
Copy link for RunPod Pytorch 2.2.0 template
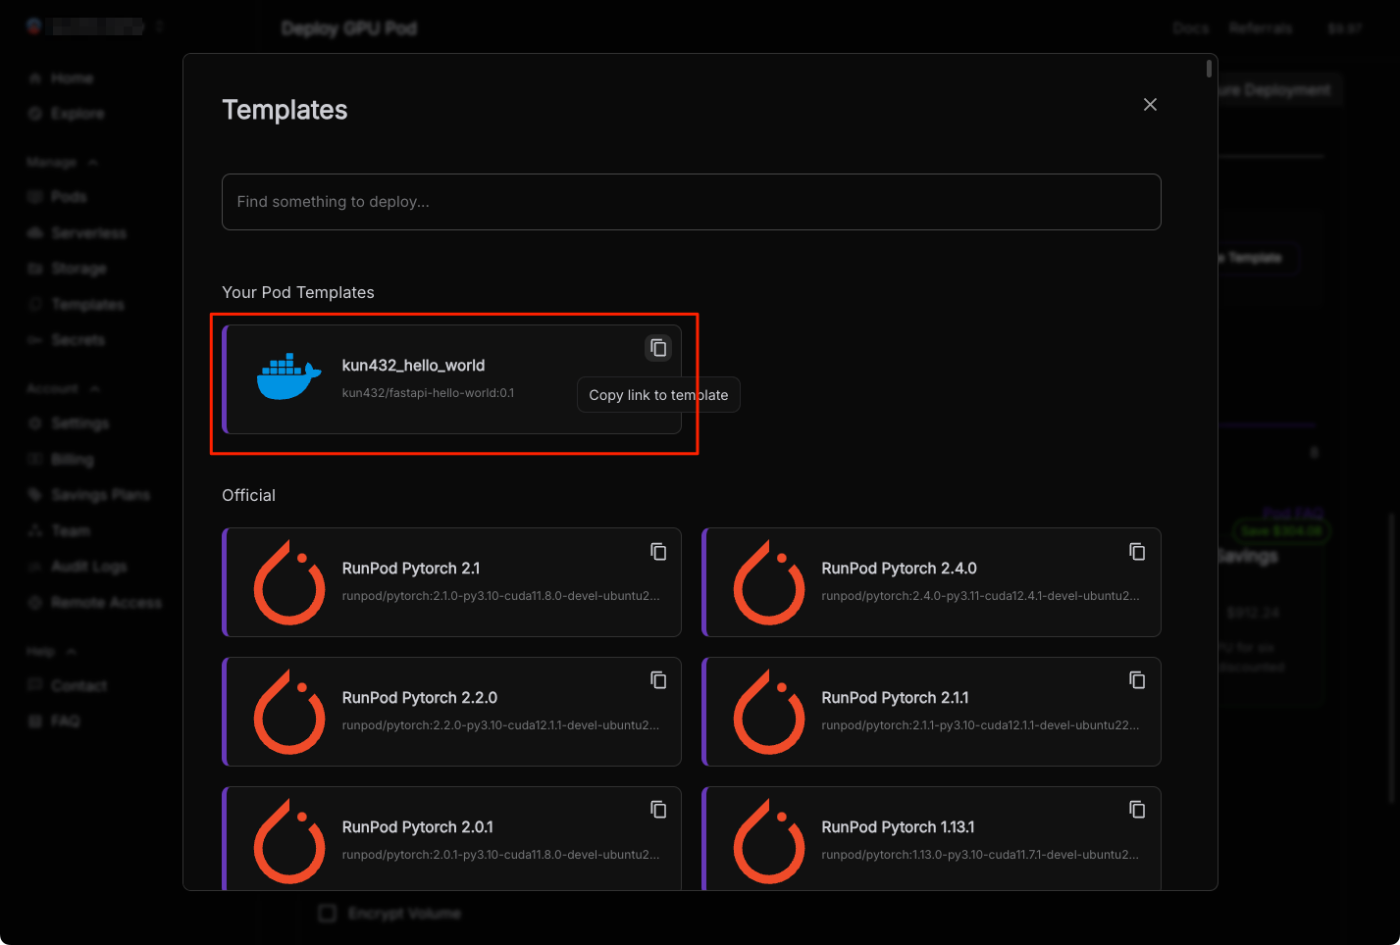pos(658,680)
